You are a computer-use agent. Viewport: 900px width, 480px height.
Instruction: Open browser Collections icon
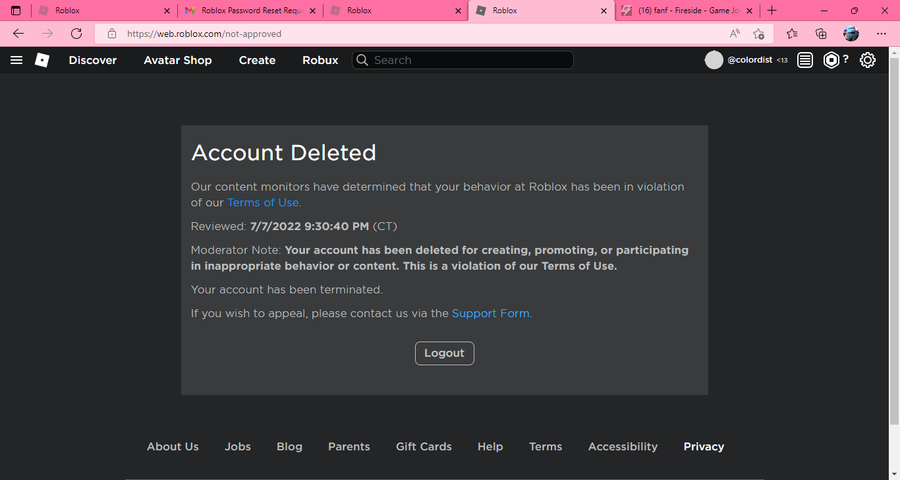(x=820, y=33)
